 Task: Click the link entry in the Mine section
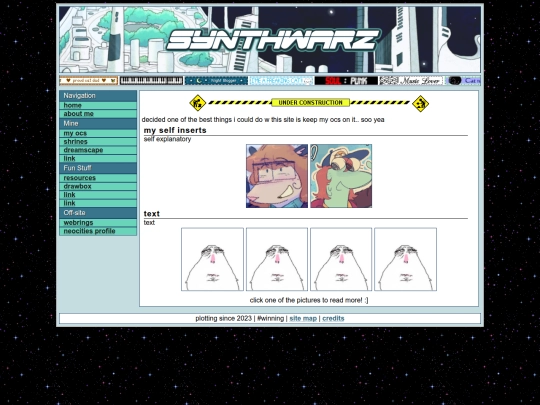tap(98, 159)
